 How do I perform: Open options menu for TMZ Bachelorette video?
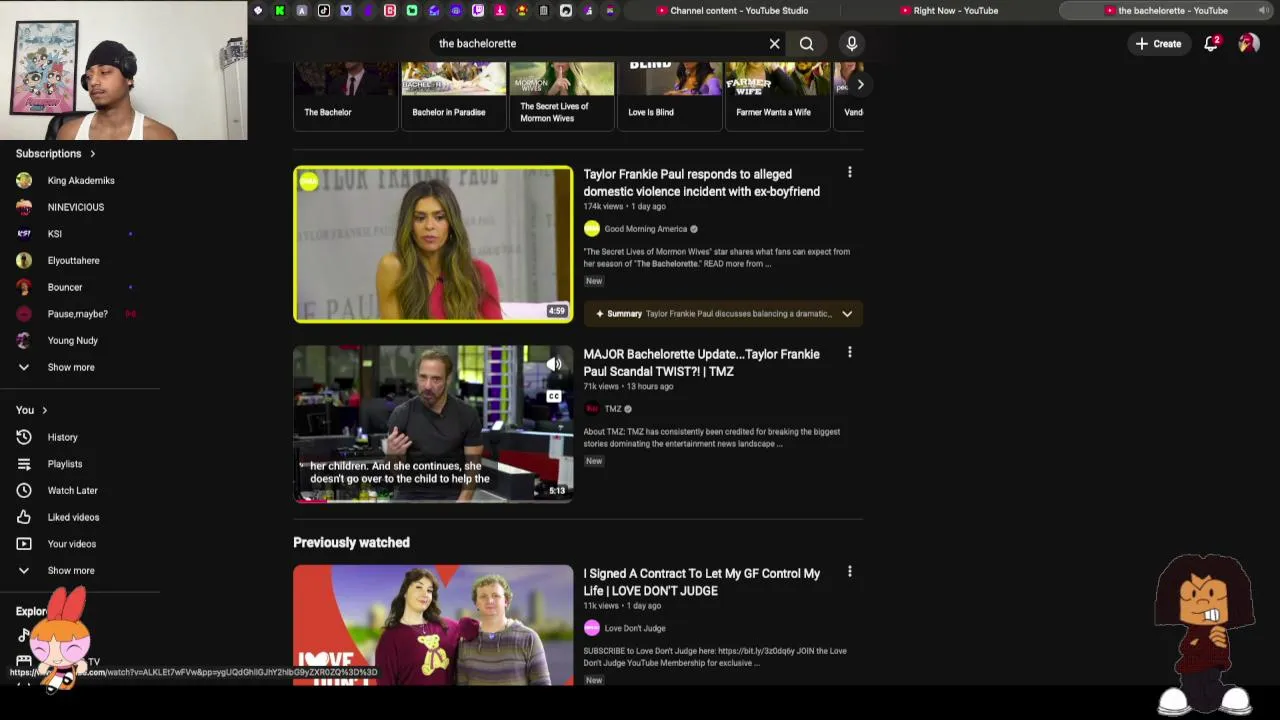tap(850, 353)
